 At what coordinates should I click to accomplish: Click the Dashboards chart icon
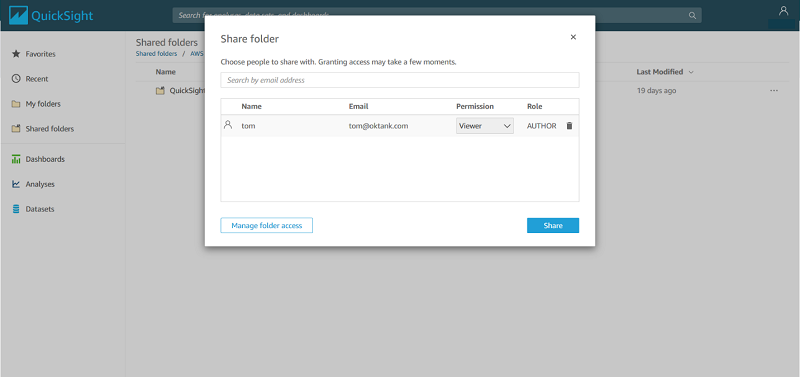[16, 159]
